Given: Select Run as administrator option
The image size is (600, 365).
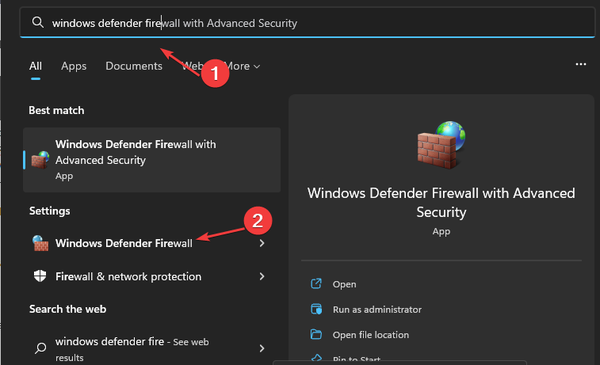Looking at the screenshot, I should coord(377,309).
